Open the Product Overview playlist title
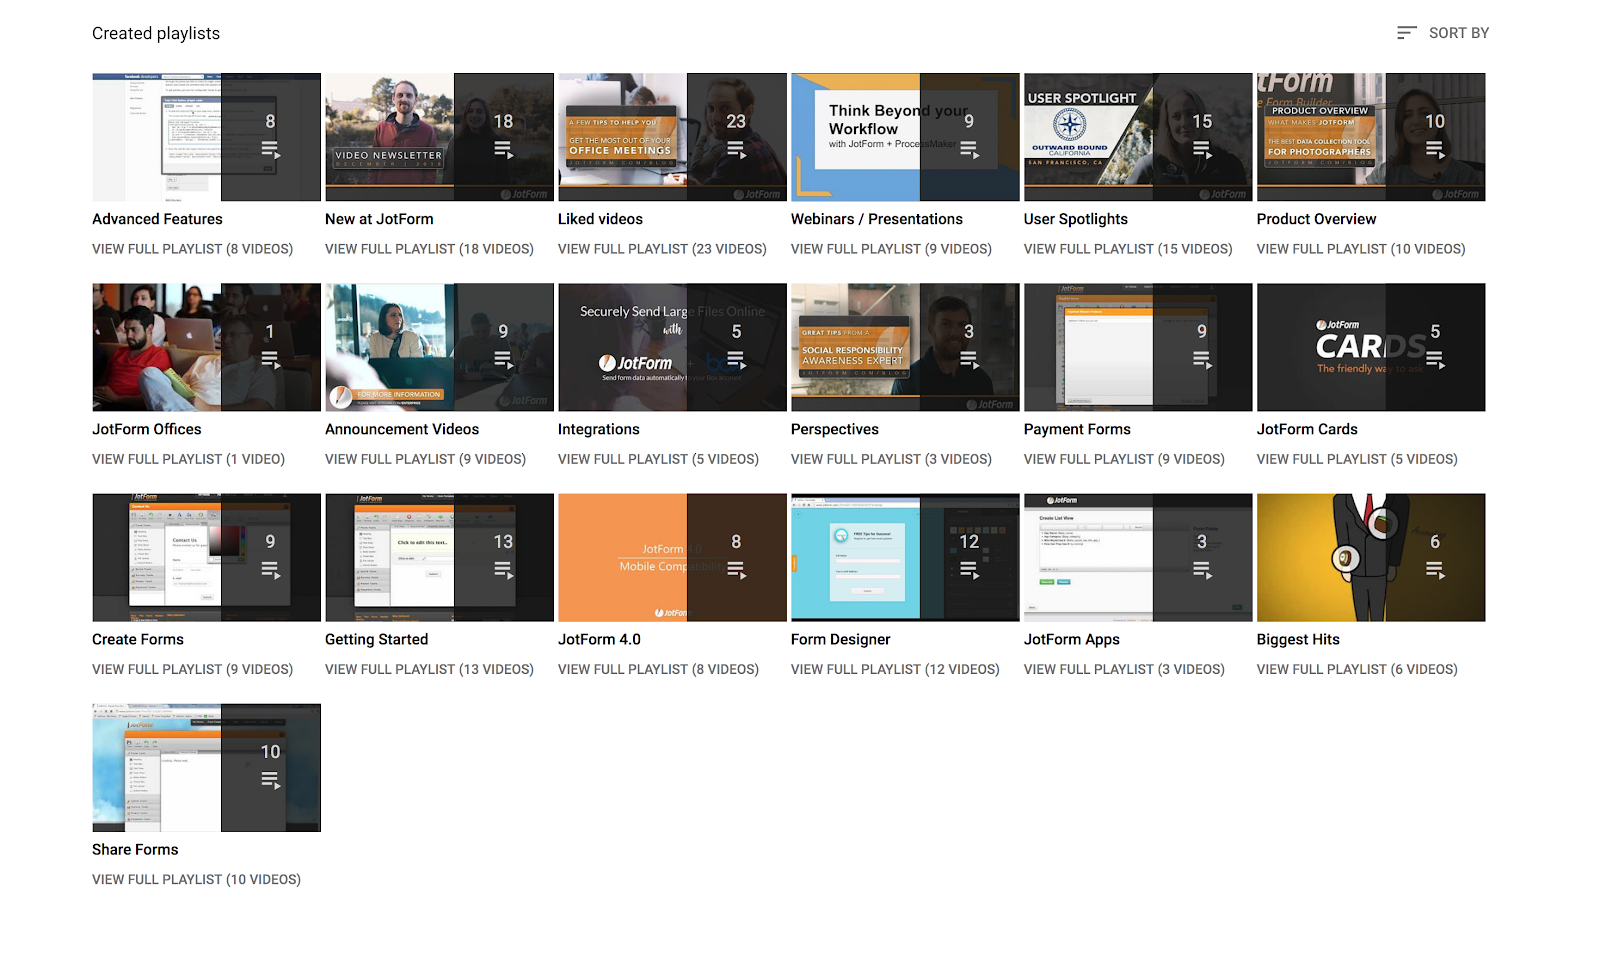Screen dimensions: 1600x967 [x=1316, y=219]
